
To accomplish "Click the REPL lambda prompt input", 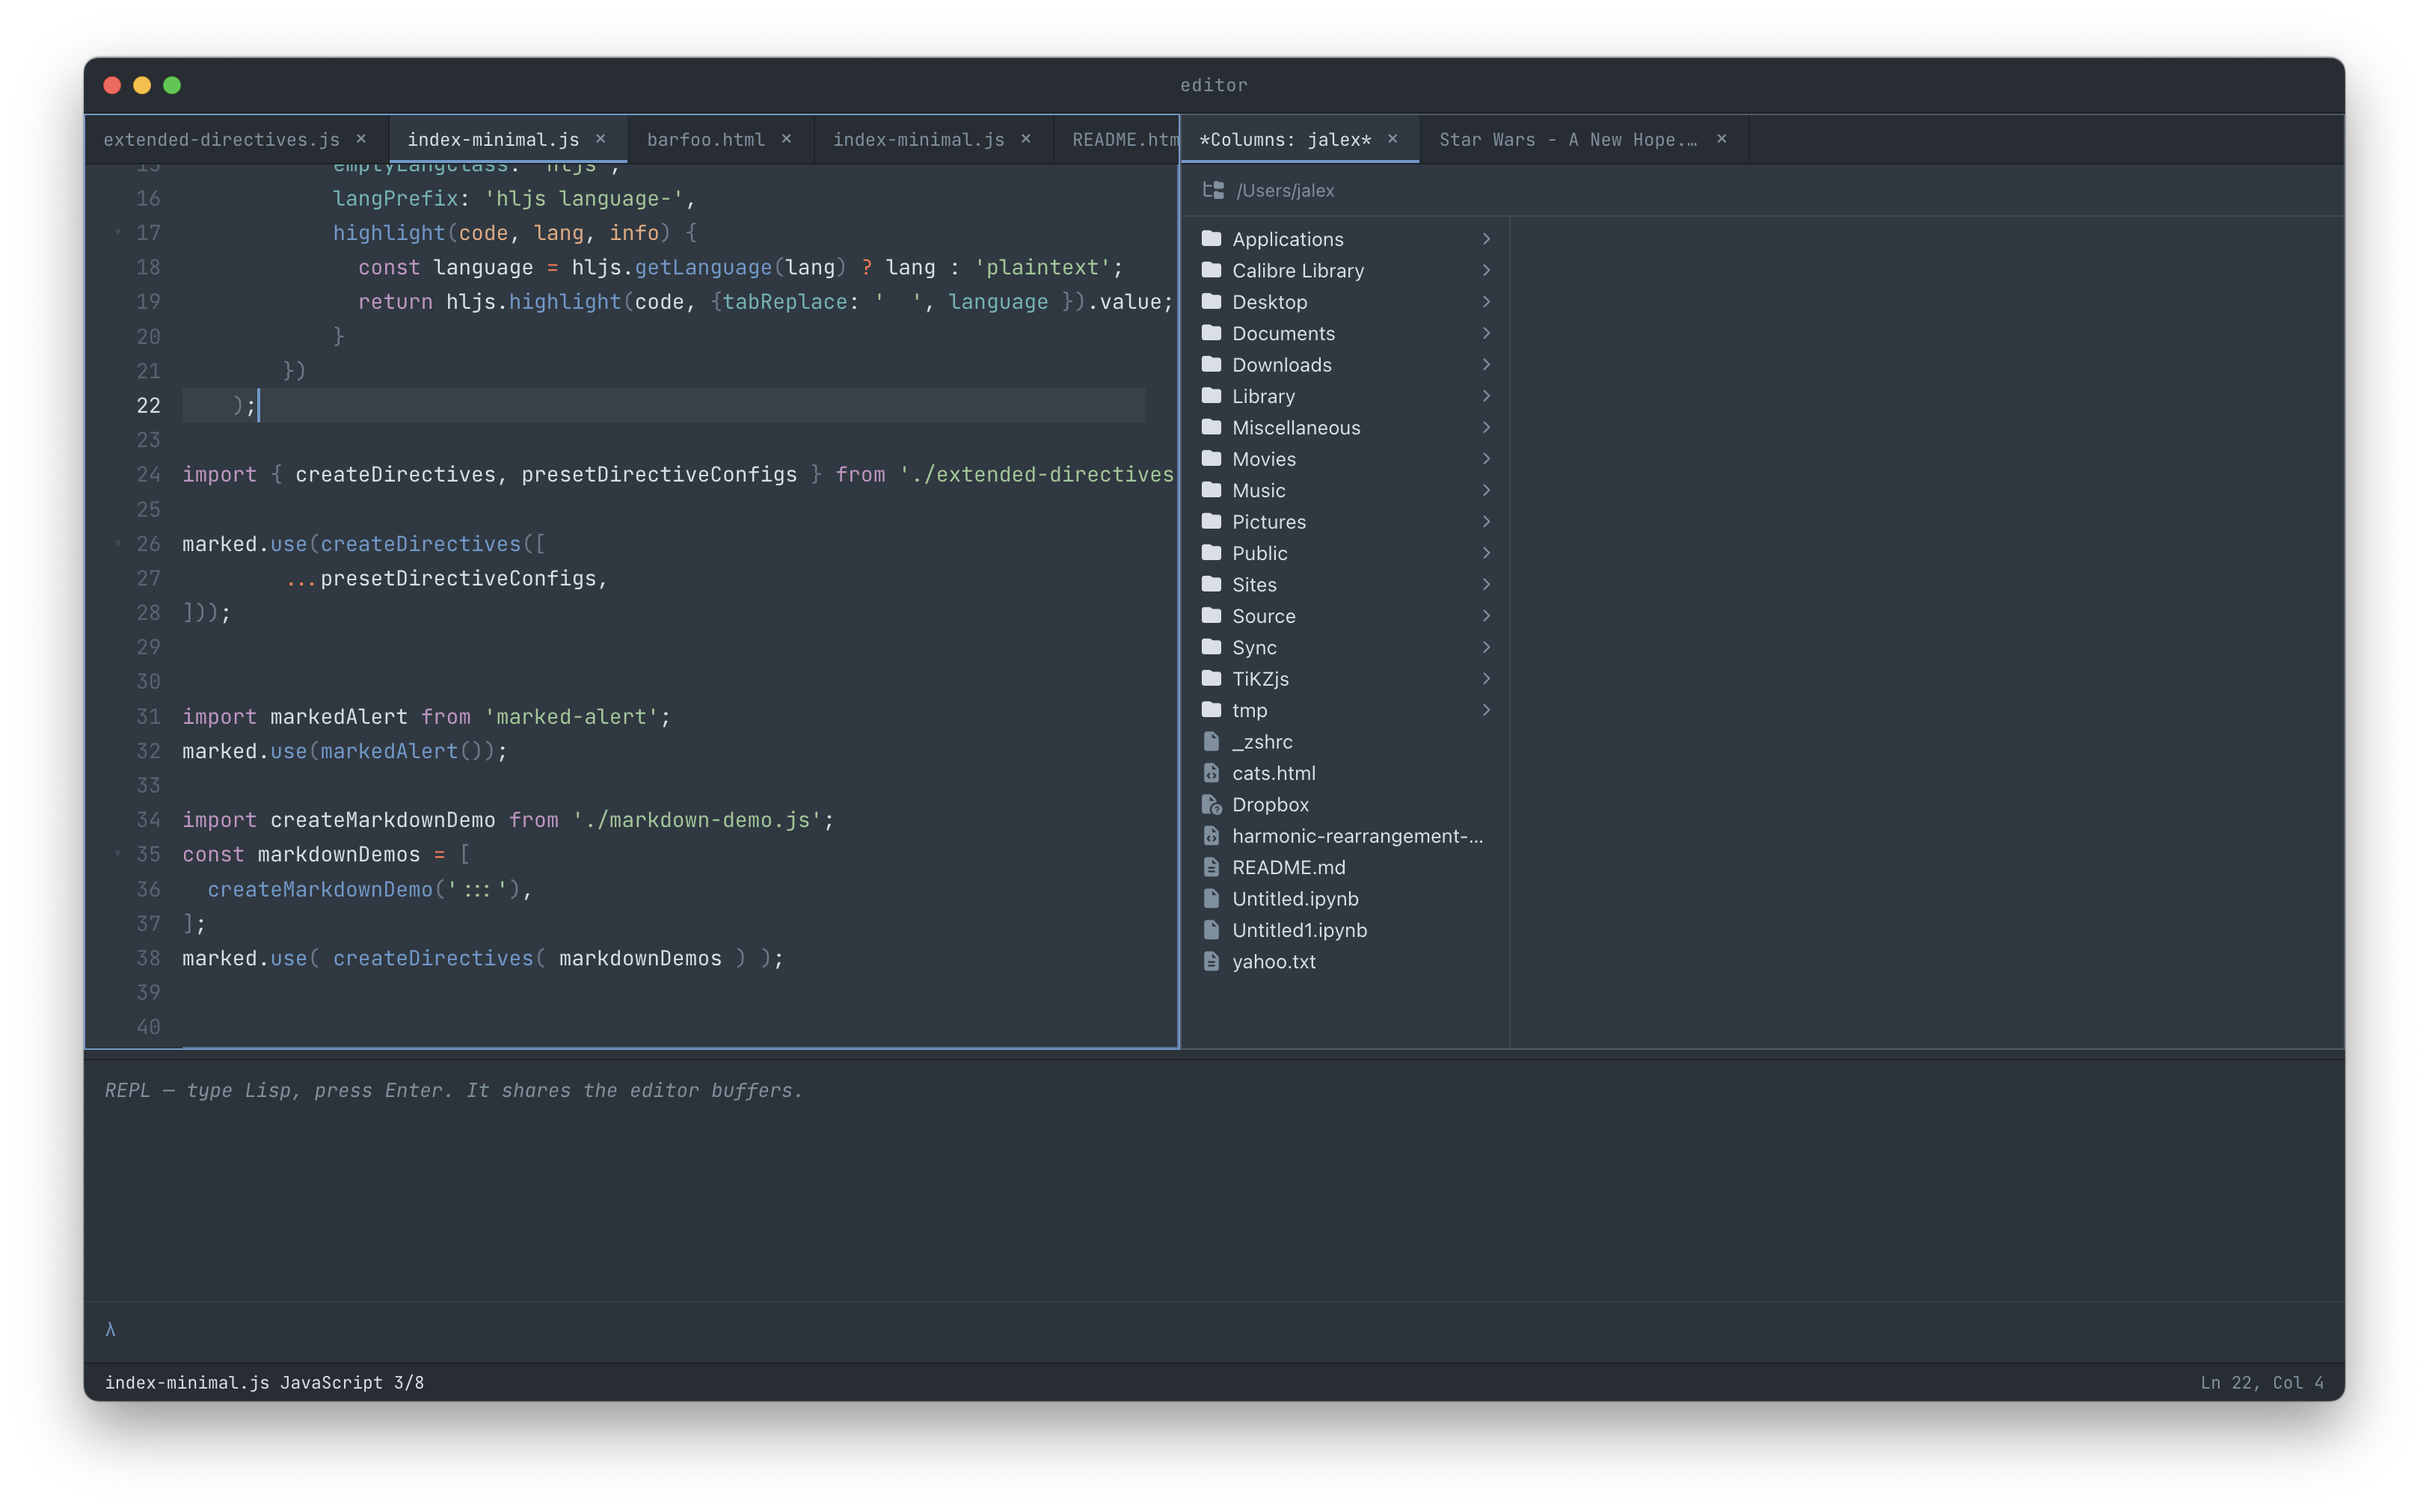I will tap(1214, 1330).
